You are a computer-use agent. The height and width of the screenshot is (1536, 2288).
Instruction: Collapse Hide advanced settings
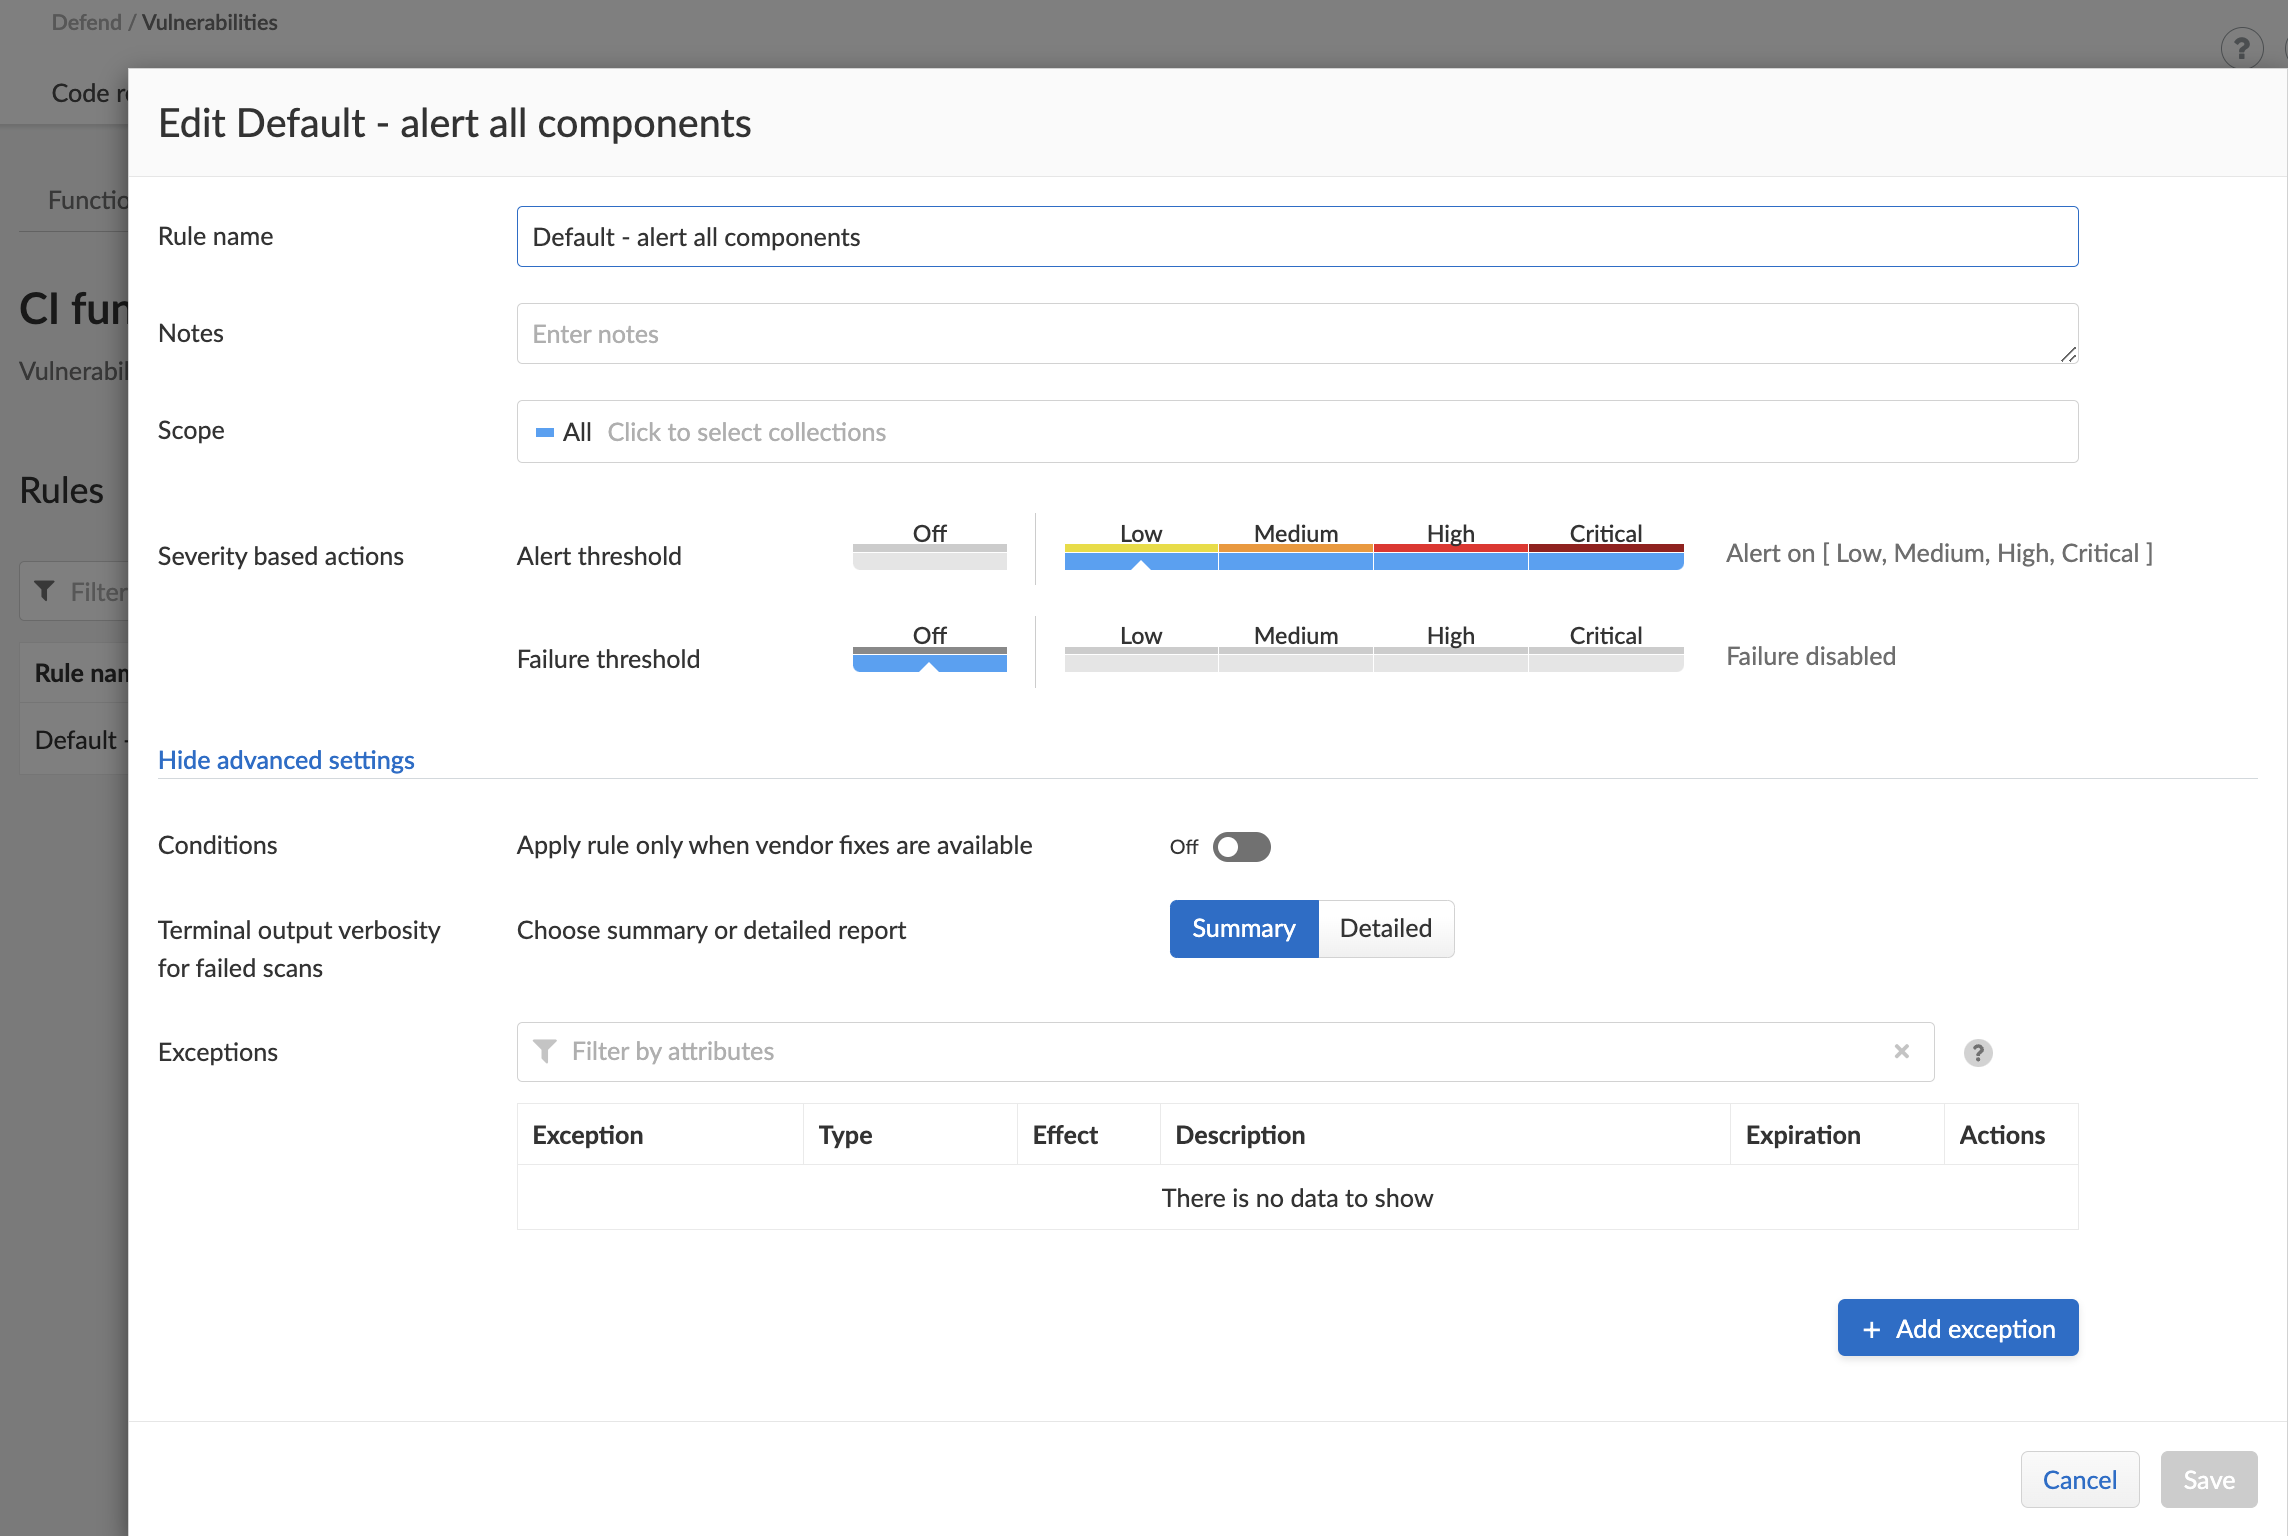tap(286, 760)
